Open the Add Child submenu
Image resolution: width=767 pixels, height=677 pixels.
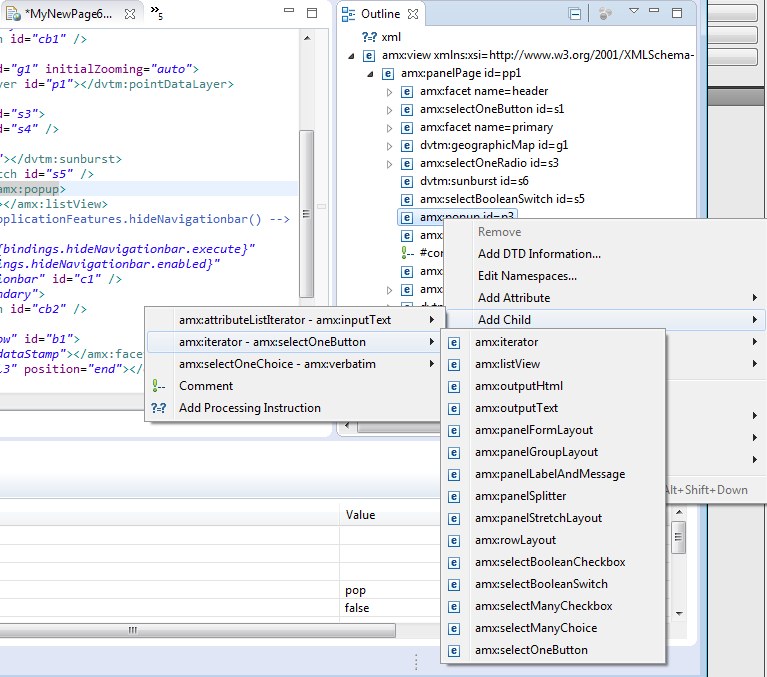pos(605,320)
